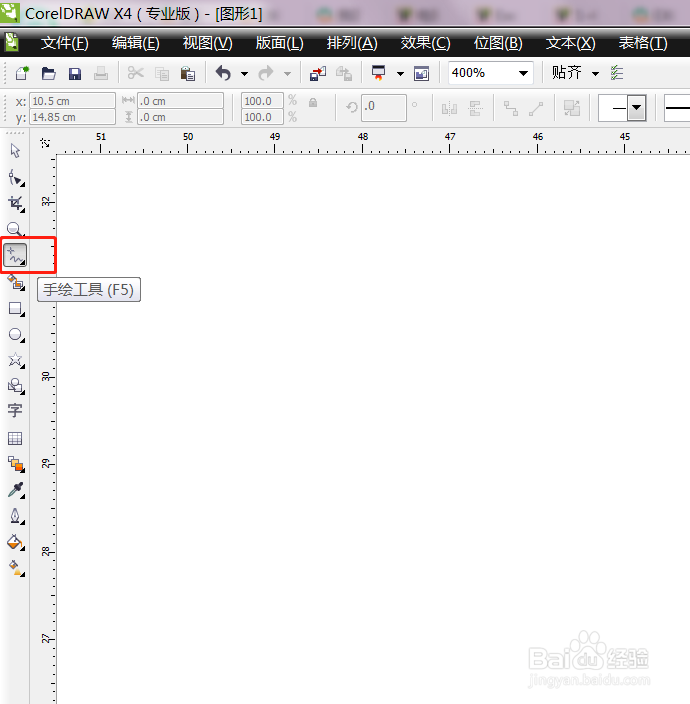The height and width of the screenshot is (704, 690).
Task: Select the Crop tool
Action: coord(16,204)
